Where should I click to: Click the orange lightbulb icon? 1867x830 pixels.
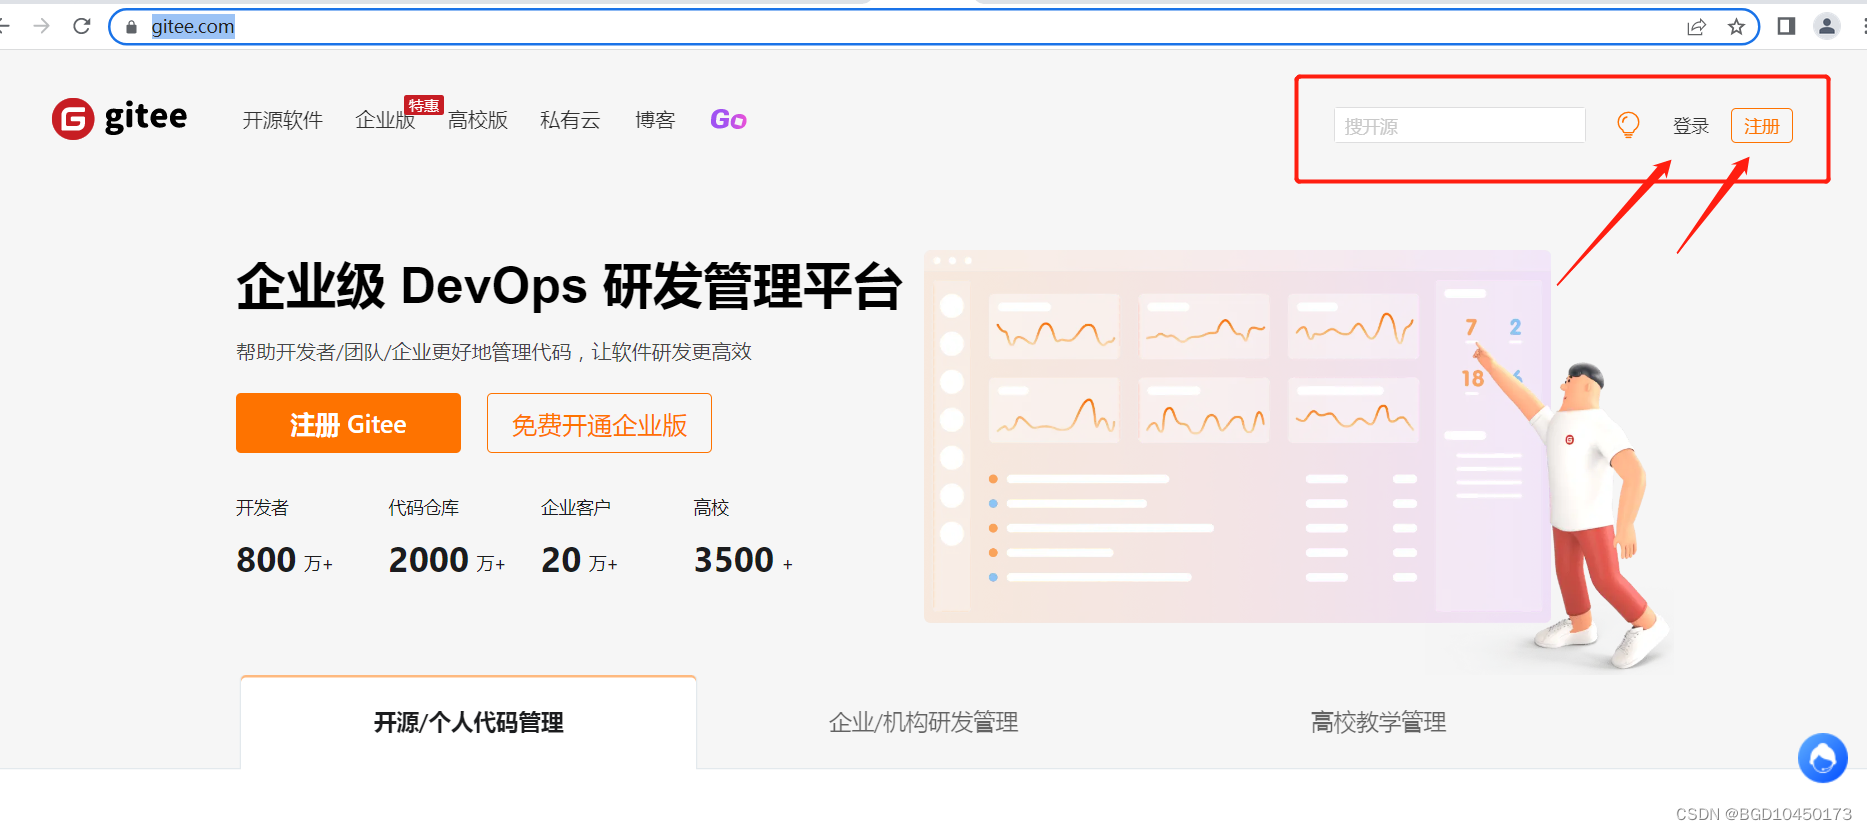[x=1628, y=125]
